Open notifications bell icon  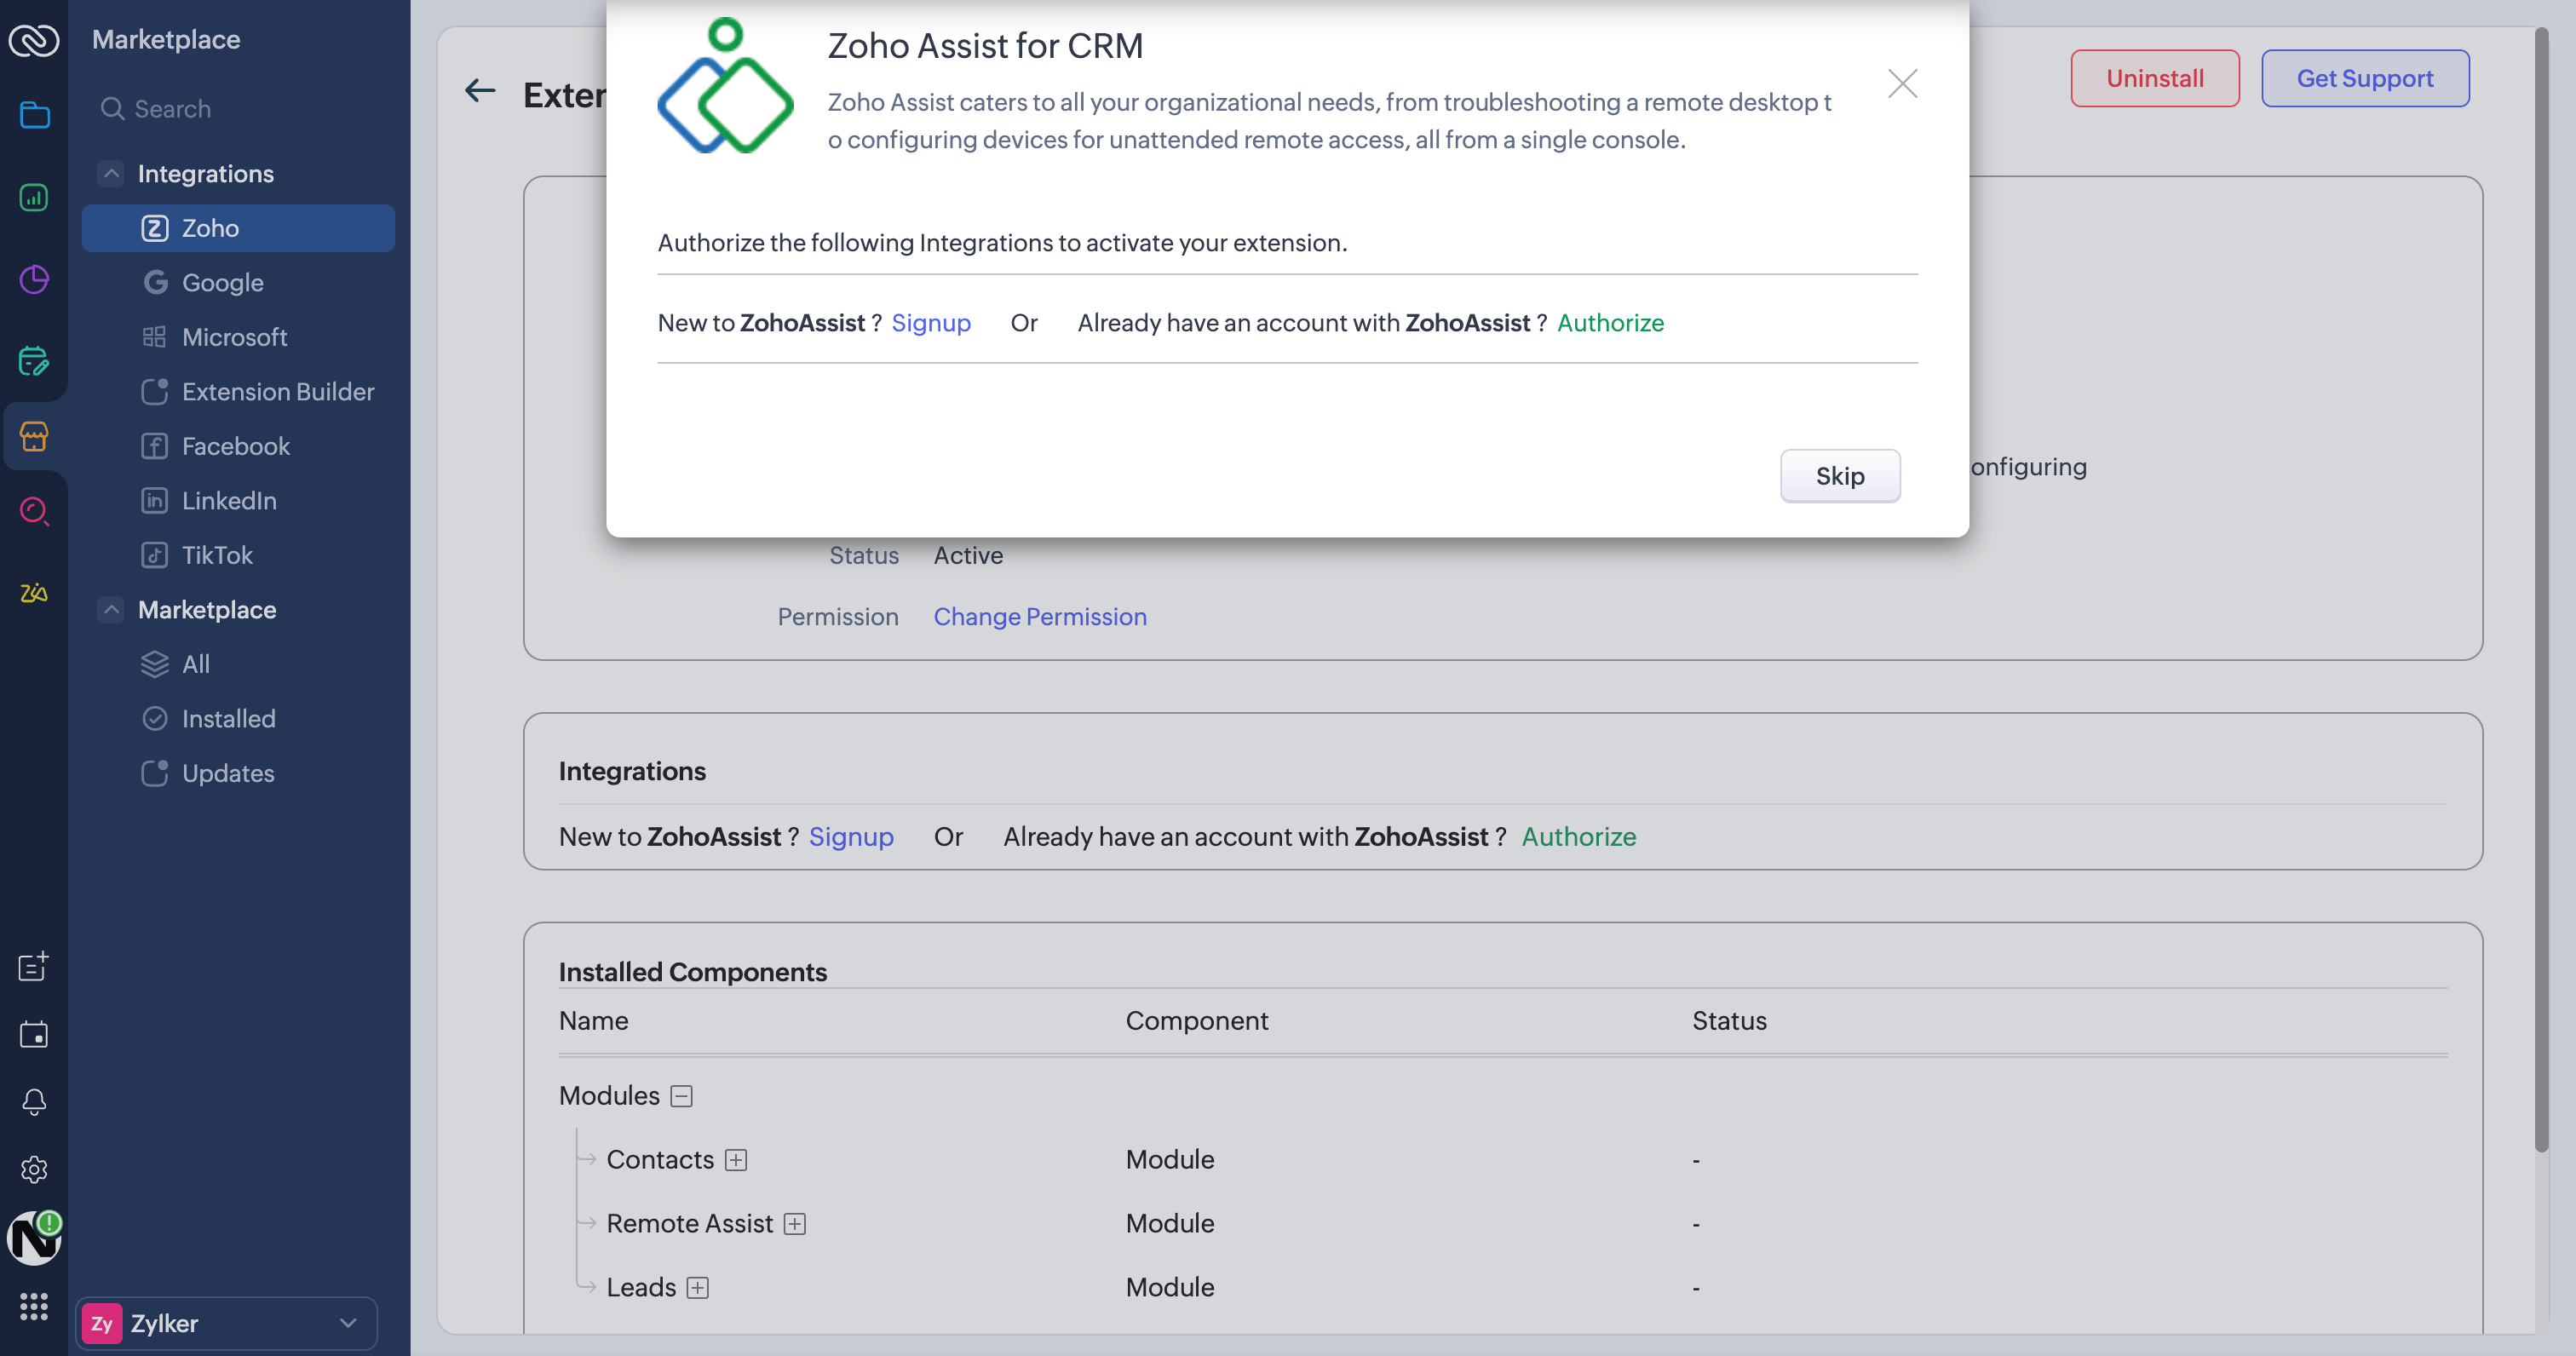point(34,1101)
